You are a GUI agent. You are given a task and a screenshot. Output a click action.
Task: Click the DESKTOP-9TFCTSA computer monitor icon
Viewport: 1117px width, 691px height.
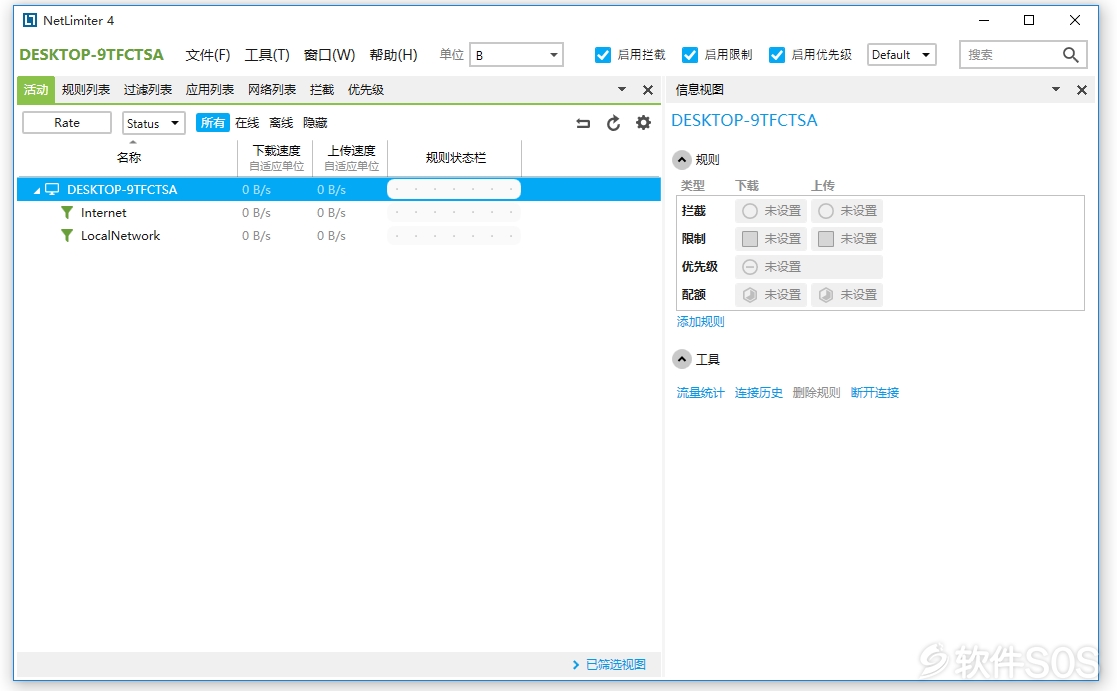coord(52,189)
